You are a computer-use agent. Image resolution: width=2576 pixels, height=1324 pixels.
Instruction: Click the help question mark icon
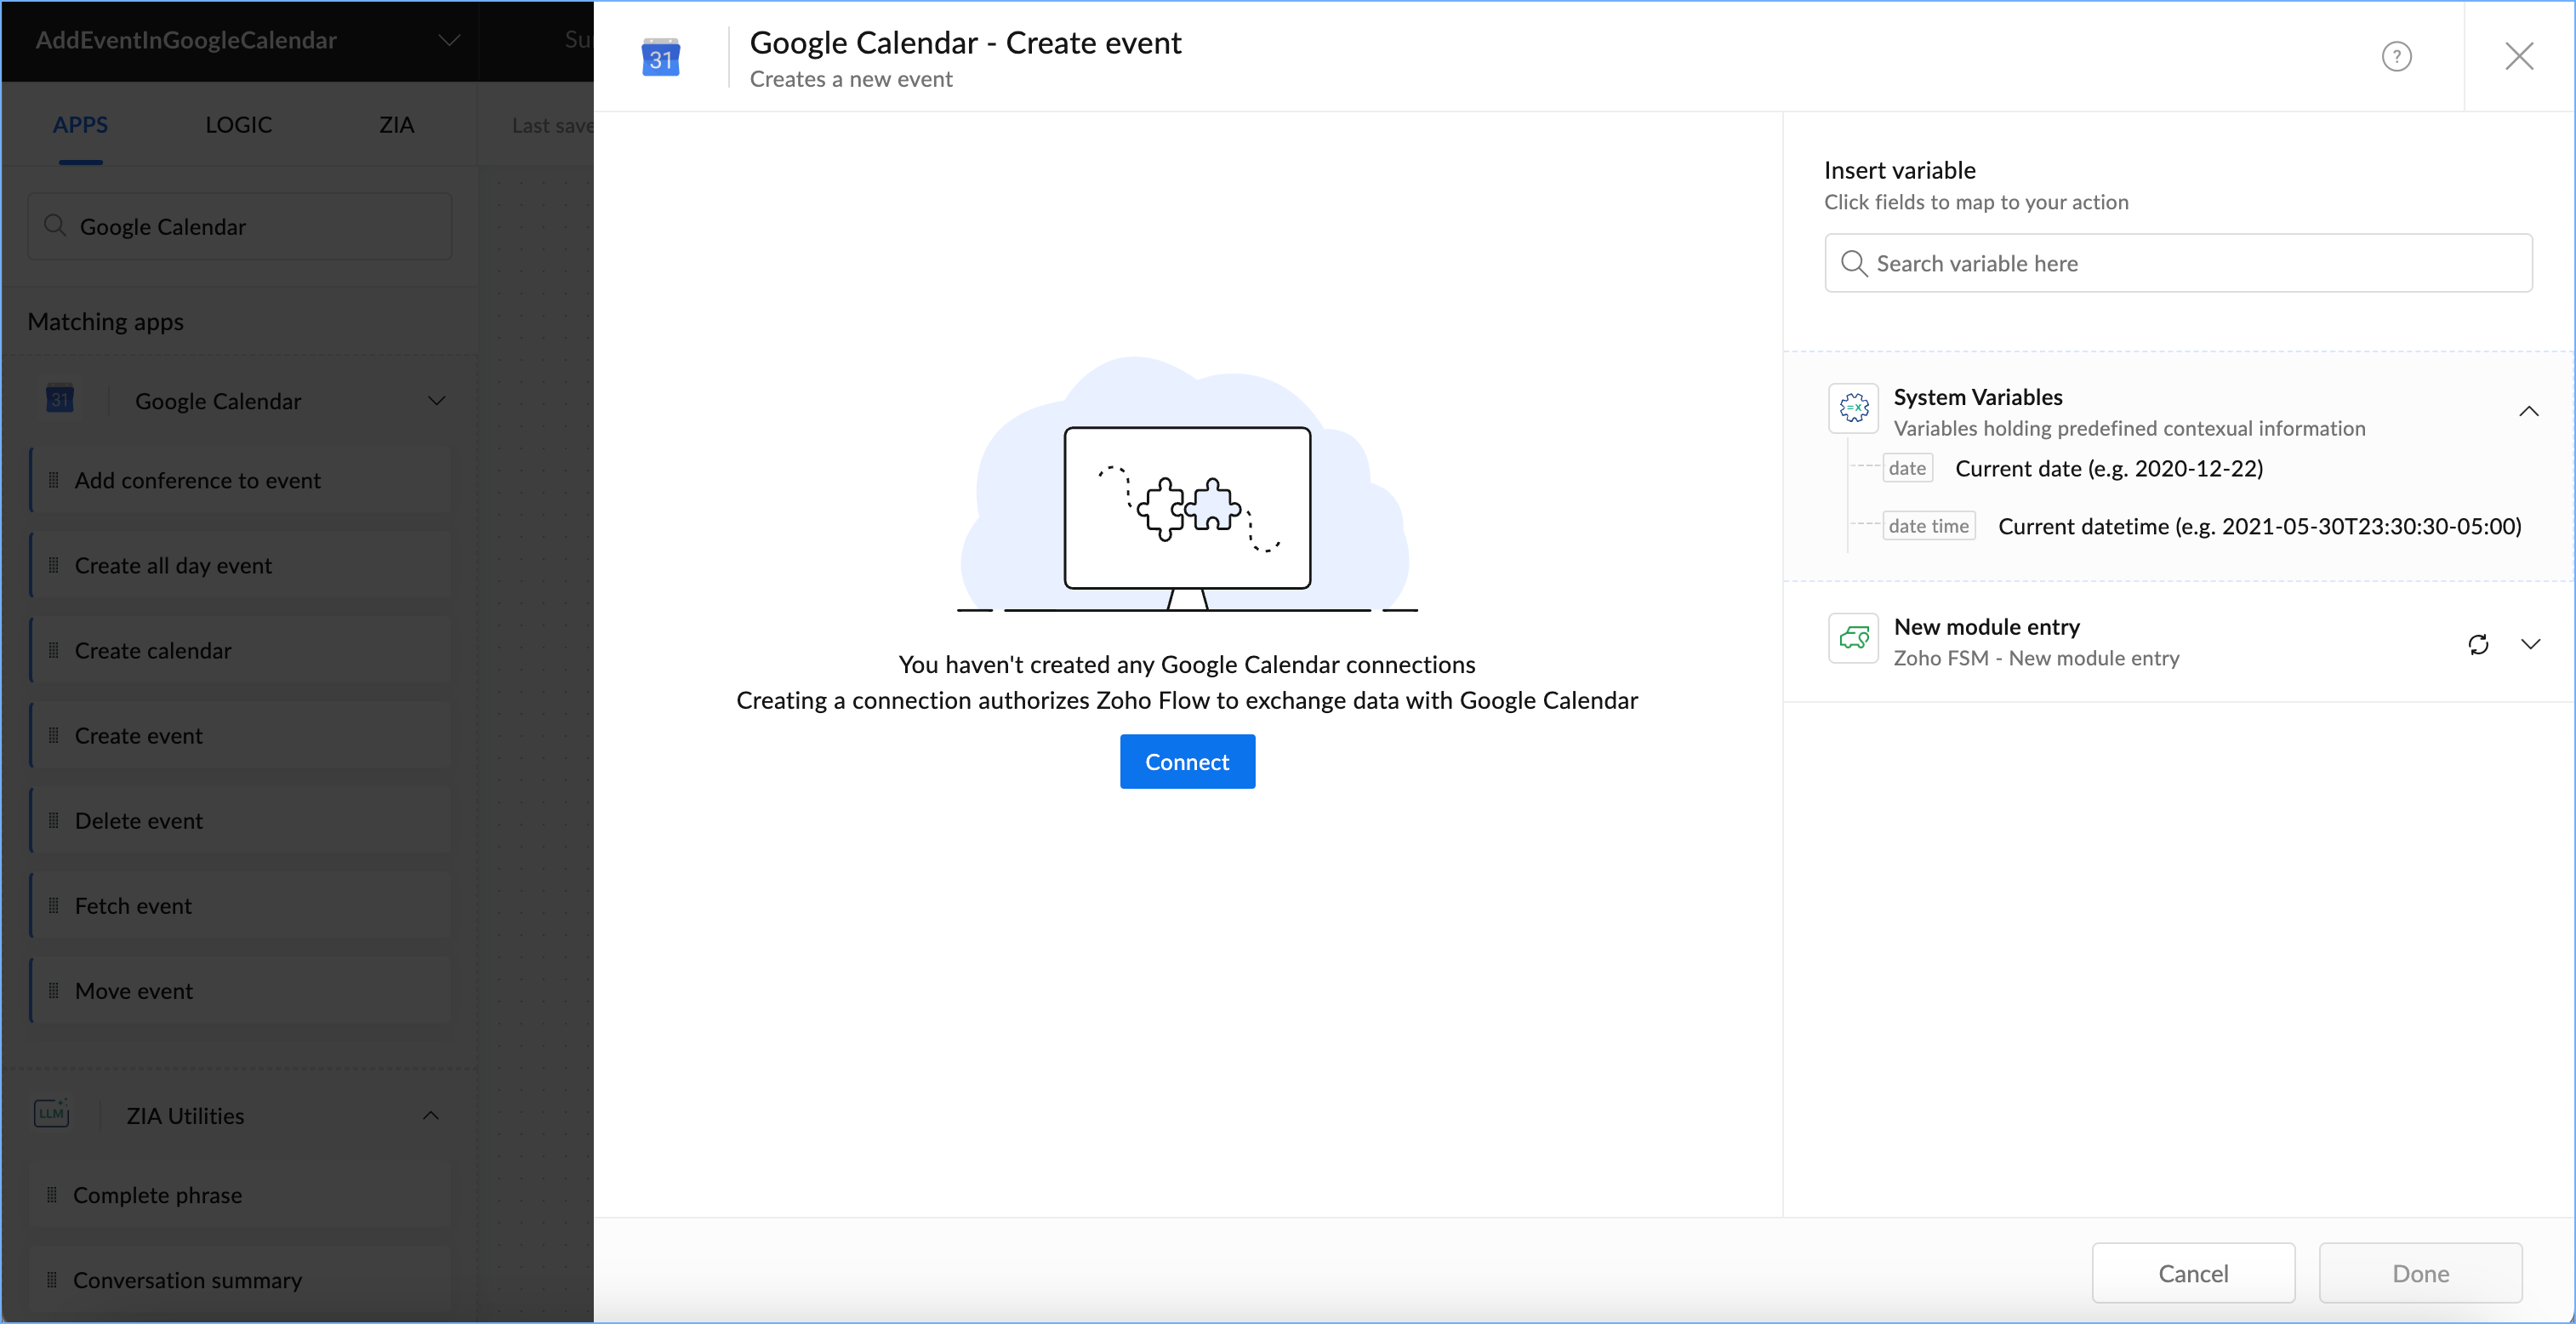tap(2396, 56)
